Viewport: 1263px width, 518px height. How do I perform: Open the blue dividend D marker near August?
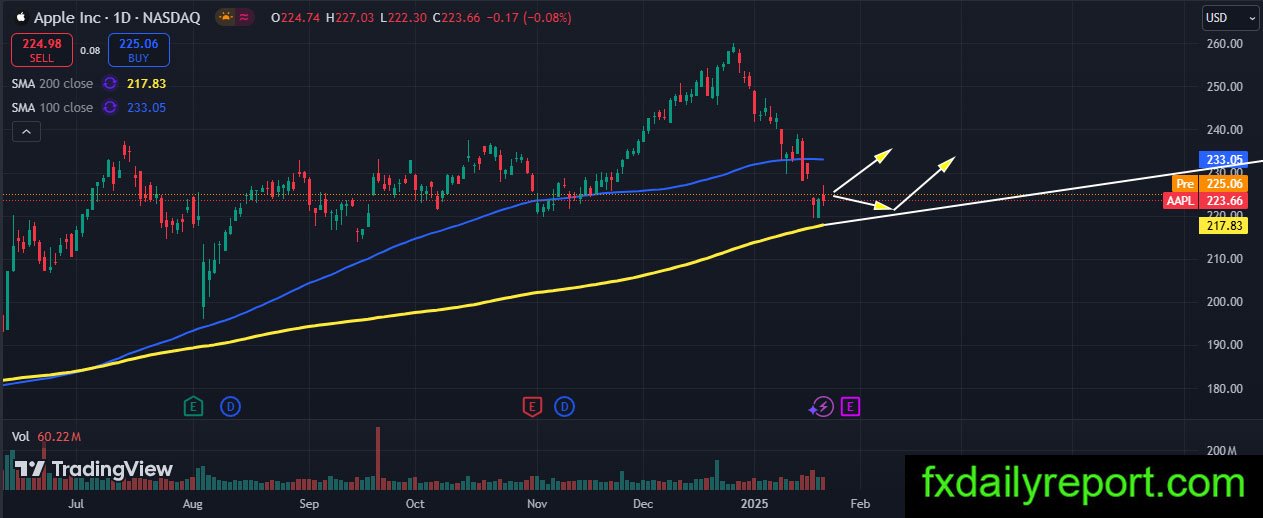pos(230,406)
